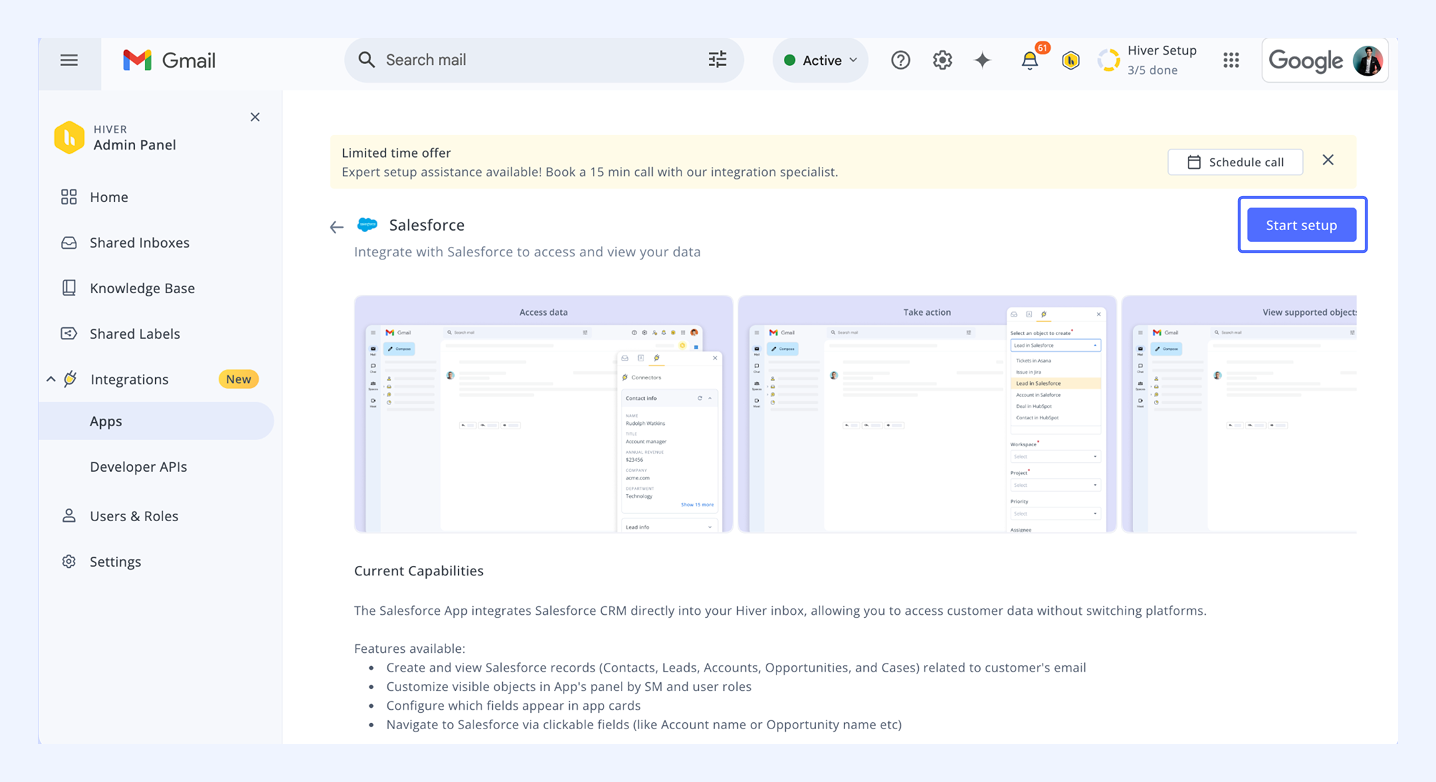Click the search magnifier icon
The height and width of the screenshot is (782, 1436).
[367, 60]
